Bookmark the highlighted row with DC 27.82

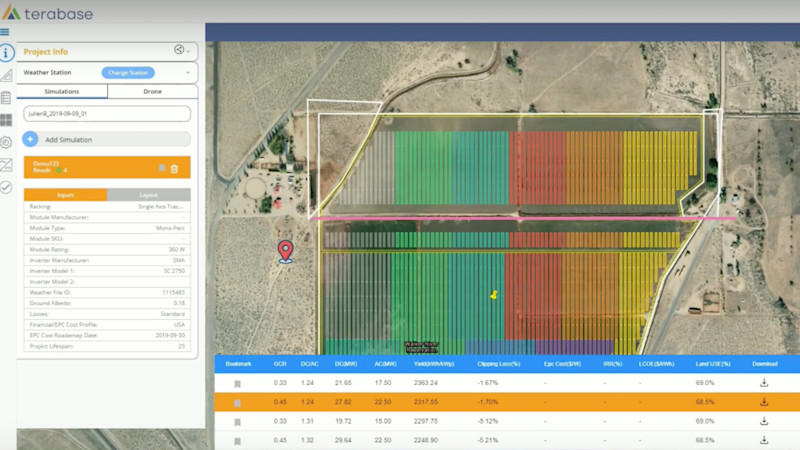pos(237,403)
